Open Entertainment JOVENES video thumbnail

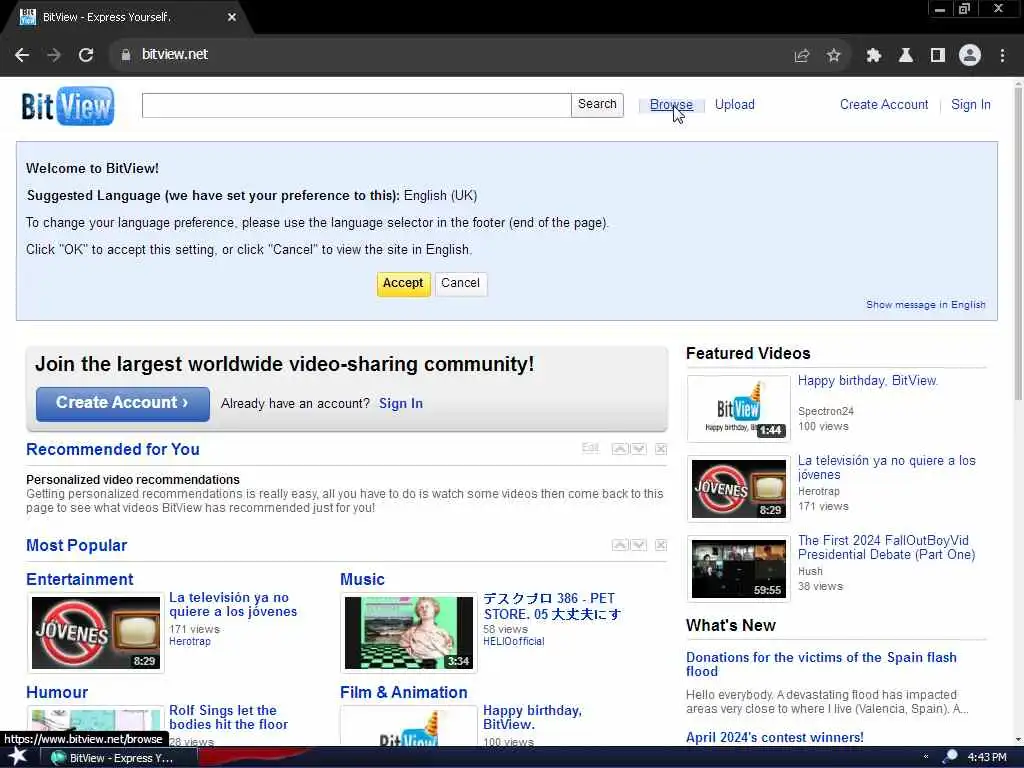(96, 633)
